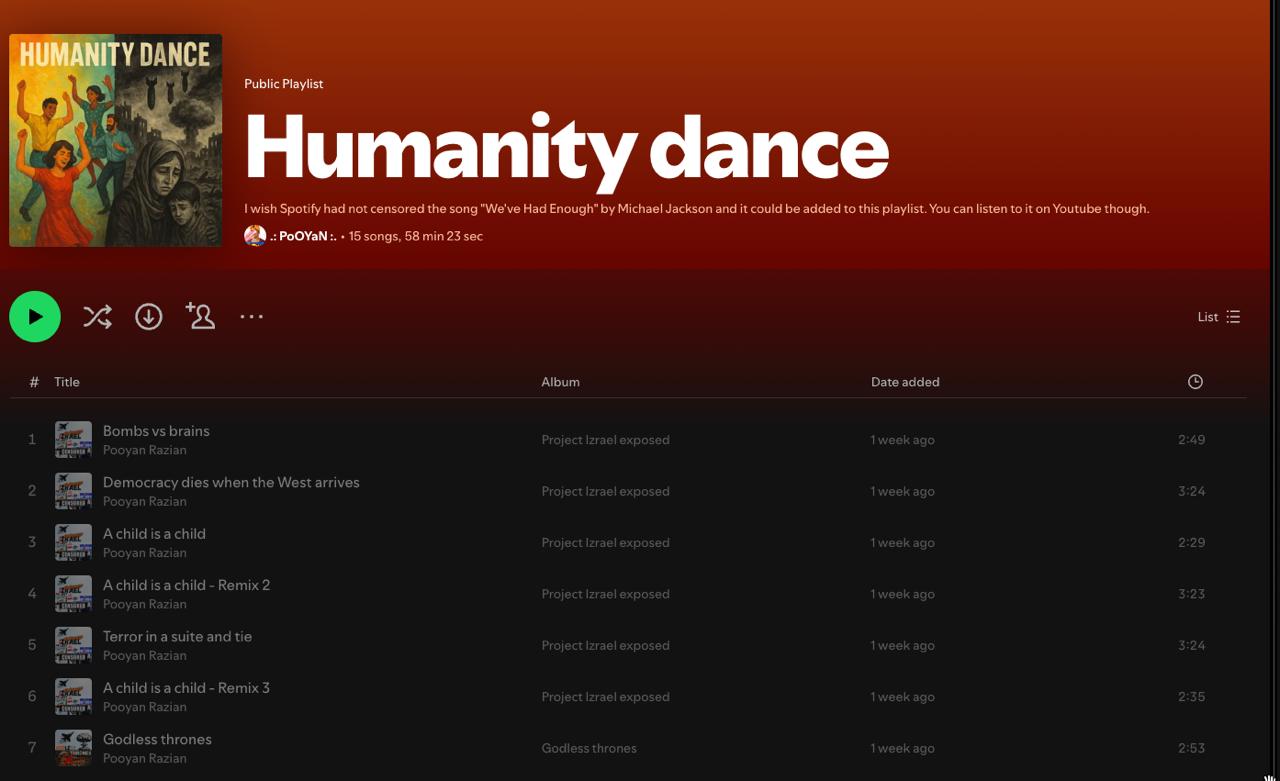Screen dimensions: 1280x781
Task: Select track Terror in a suite and tie
Action: click(177, 636)
